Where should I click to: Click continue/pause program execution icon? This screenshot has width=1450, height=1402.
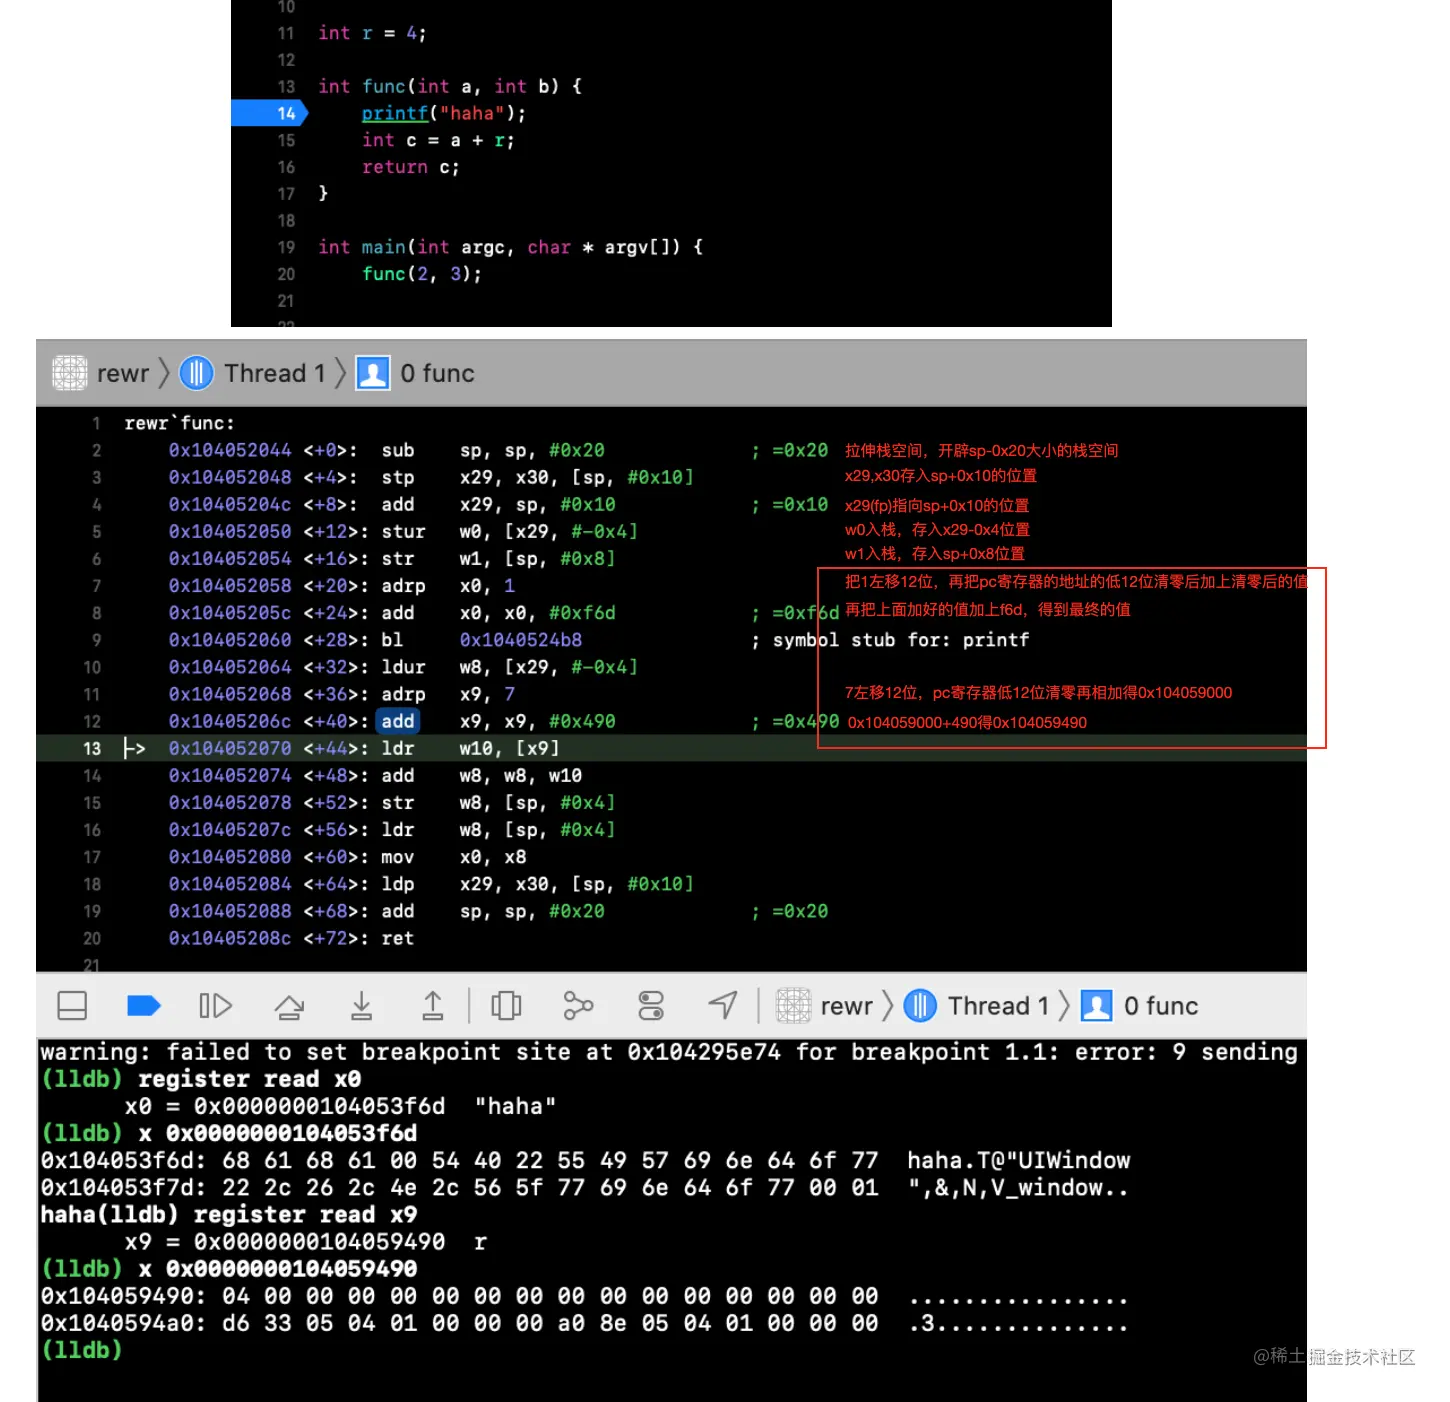coord(215,1006)
